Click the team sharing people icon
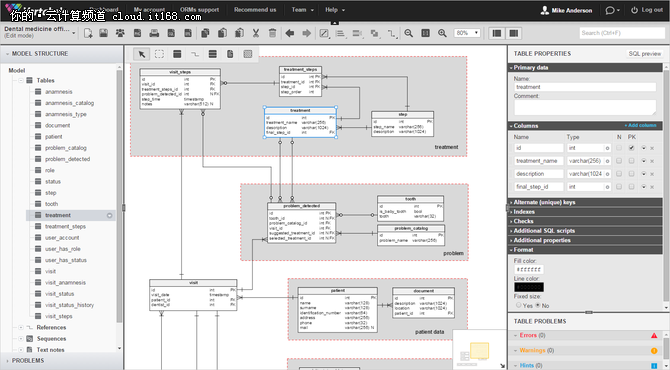 pyautogui.click(x=120, y=33)
